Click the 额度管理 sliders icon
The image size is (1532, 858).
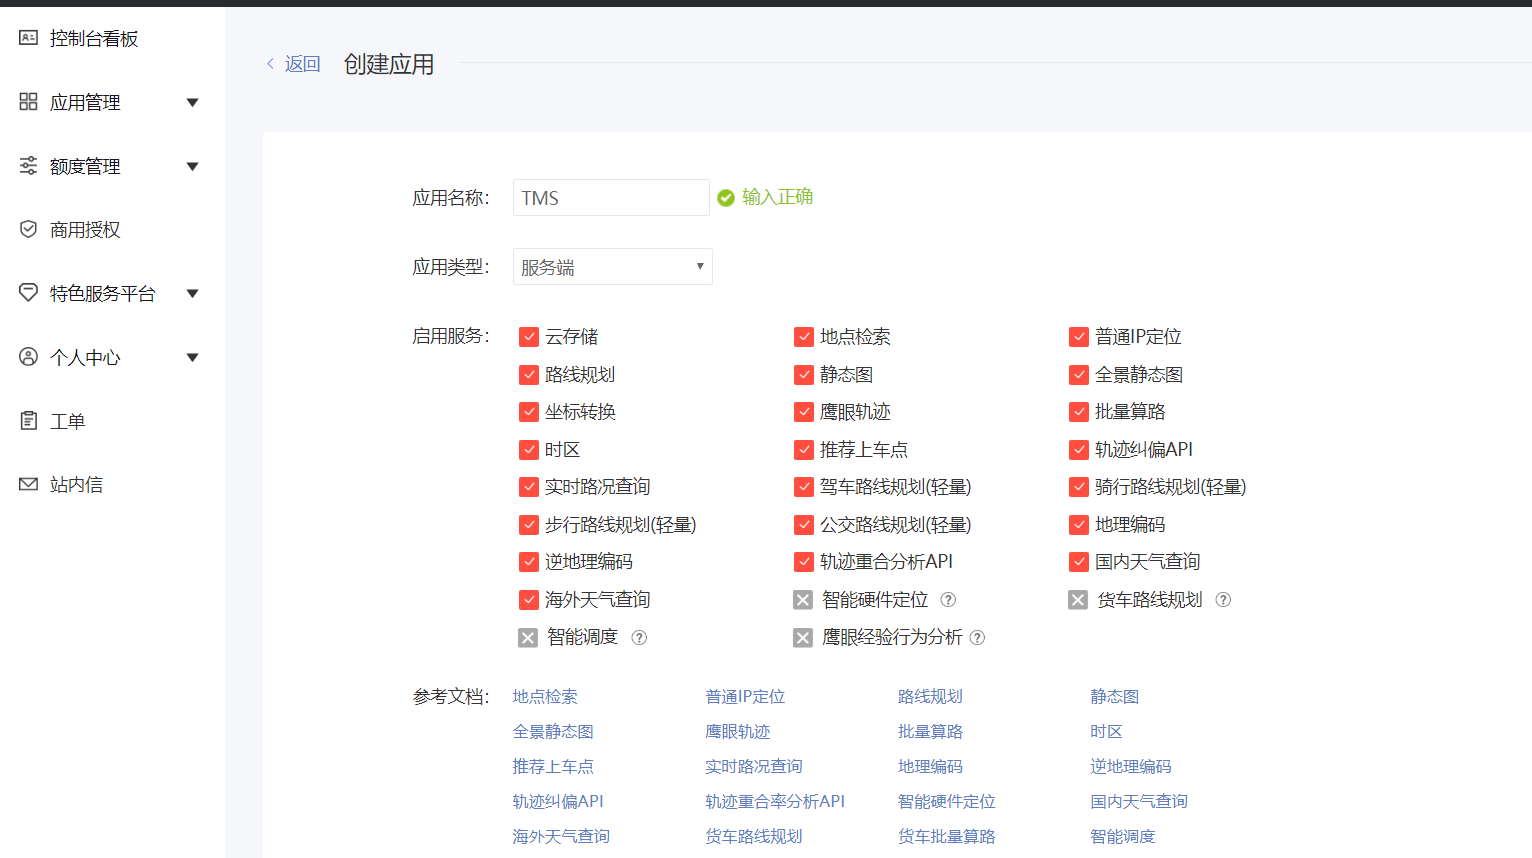pos(28,166)
